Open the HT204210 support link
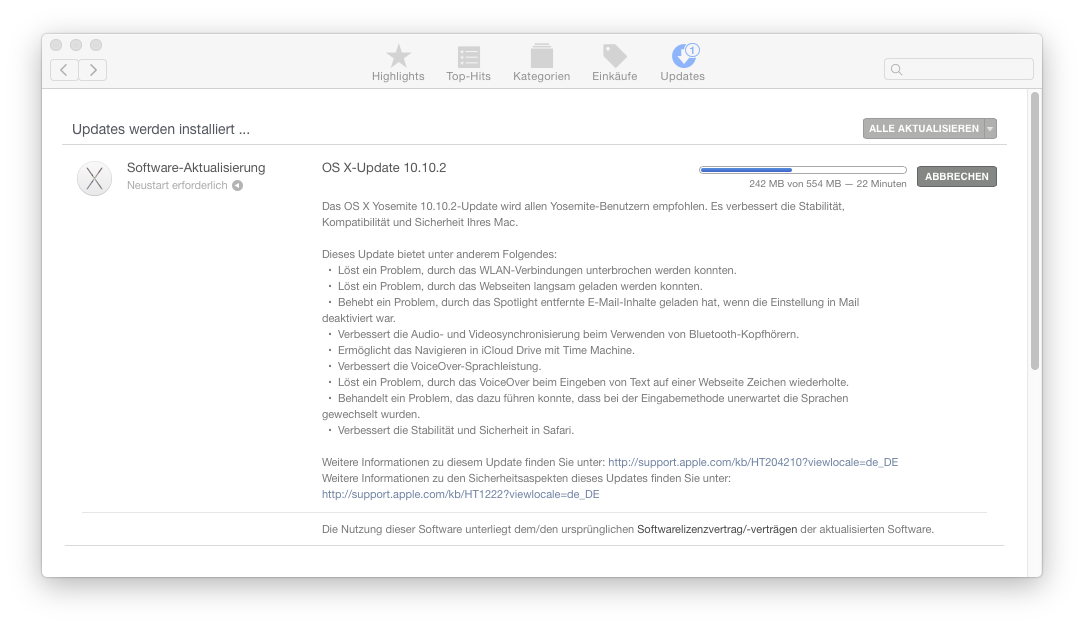 coord(753,462)
